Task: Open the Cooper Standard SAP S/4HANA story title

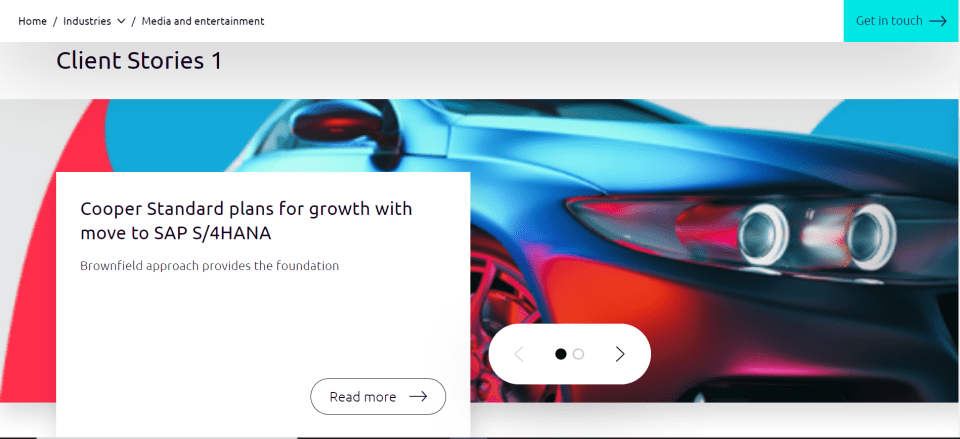Action: [x=246, y=220]
